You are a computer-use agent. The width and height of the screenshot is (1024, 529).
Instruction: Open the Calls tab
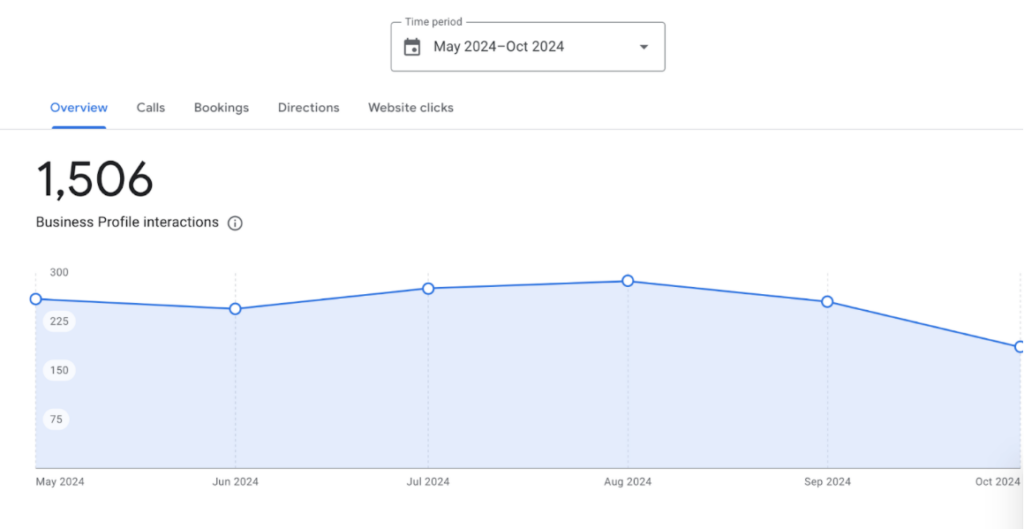pos(151,108)
